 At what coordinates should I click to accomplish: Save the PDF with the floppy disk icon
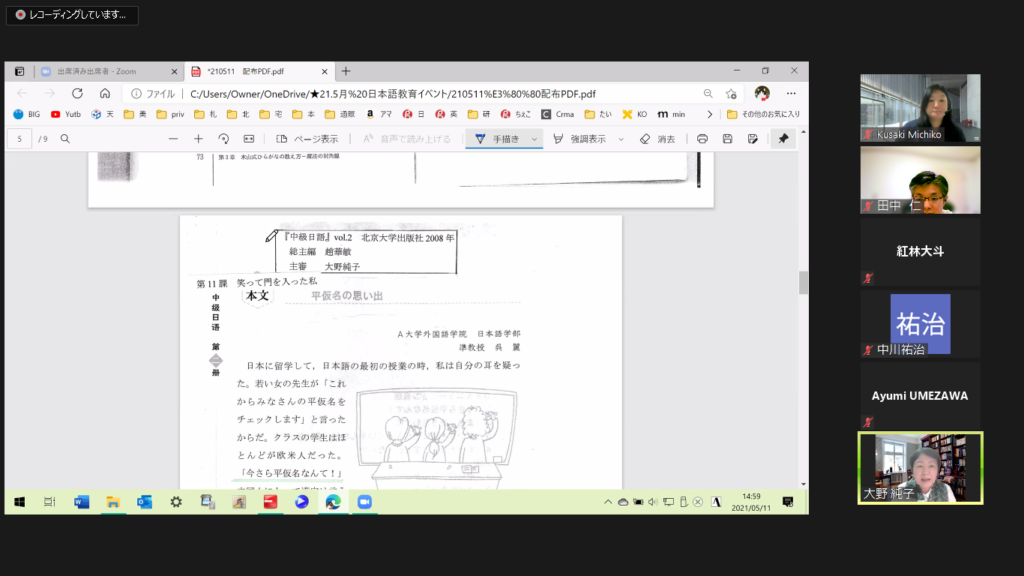click(727, 139)
